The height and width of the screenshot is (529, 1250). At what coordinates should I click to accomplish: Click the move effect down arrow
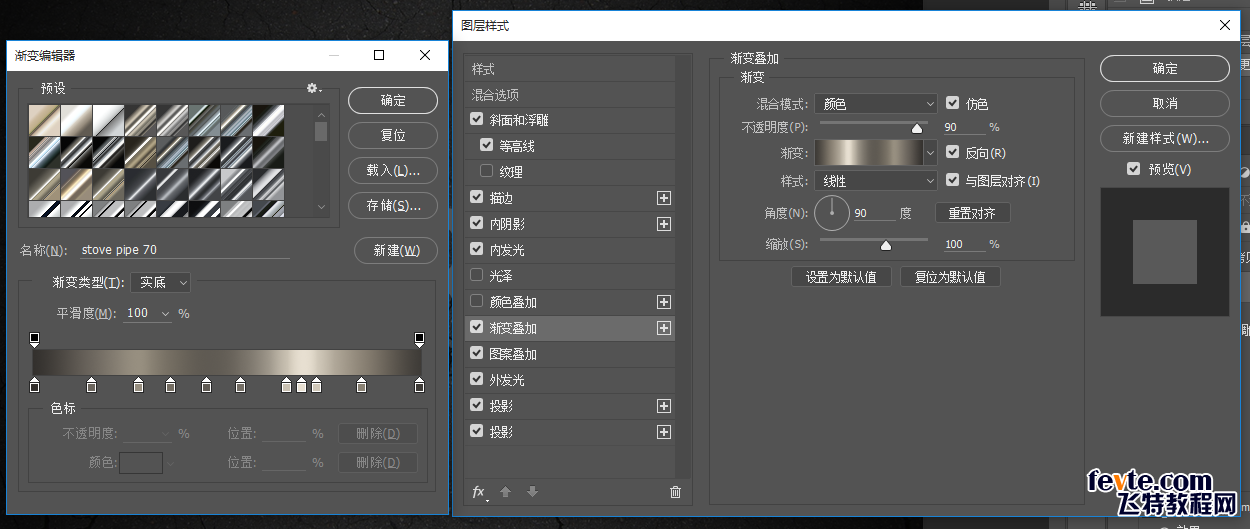coord(532,492)
